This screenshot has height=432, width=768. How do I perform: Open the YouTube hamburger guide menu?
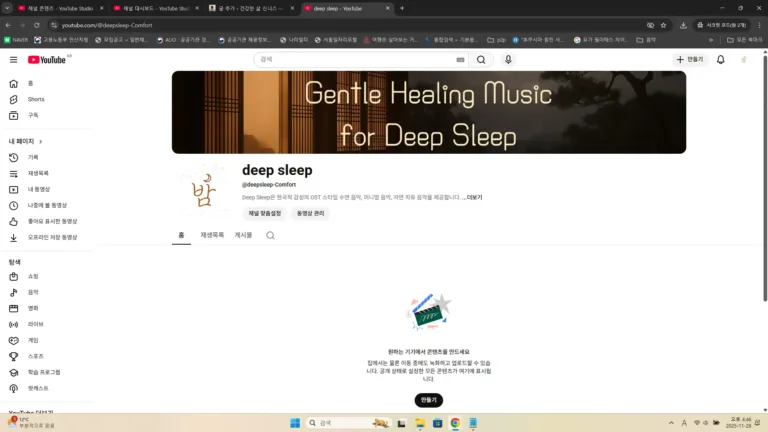pyautogui.click(x=13, y=60)
